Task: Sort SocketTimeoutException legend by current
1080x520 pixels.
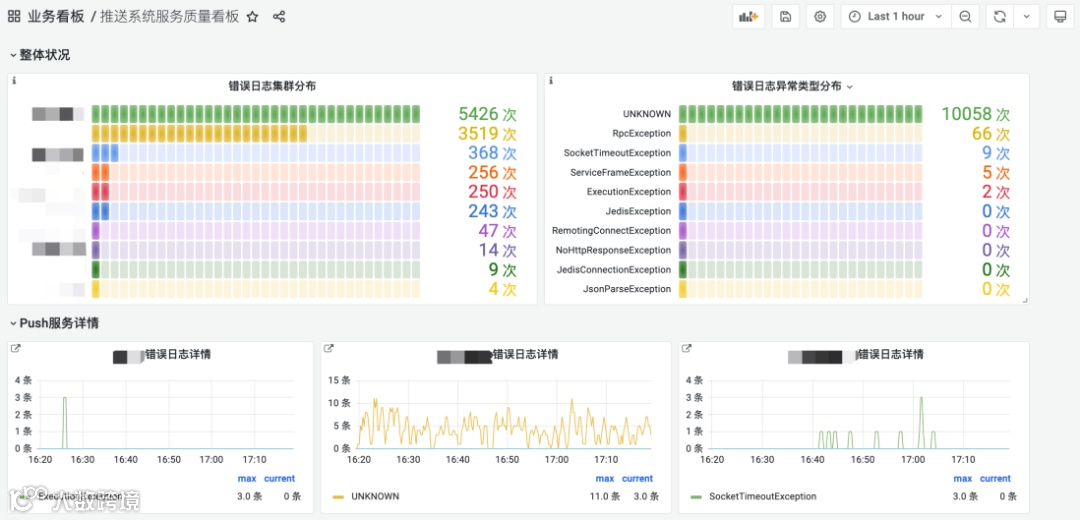Action: [995, 478]
